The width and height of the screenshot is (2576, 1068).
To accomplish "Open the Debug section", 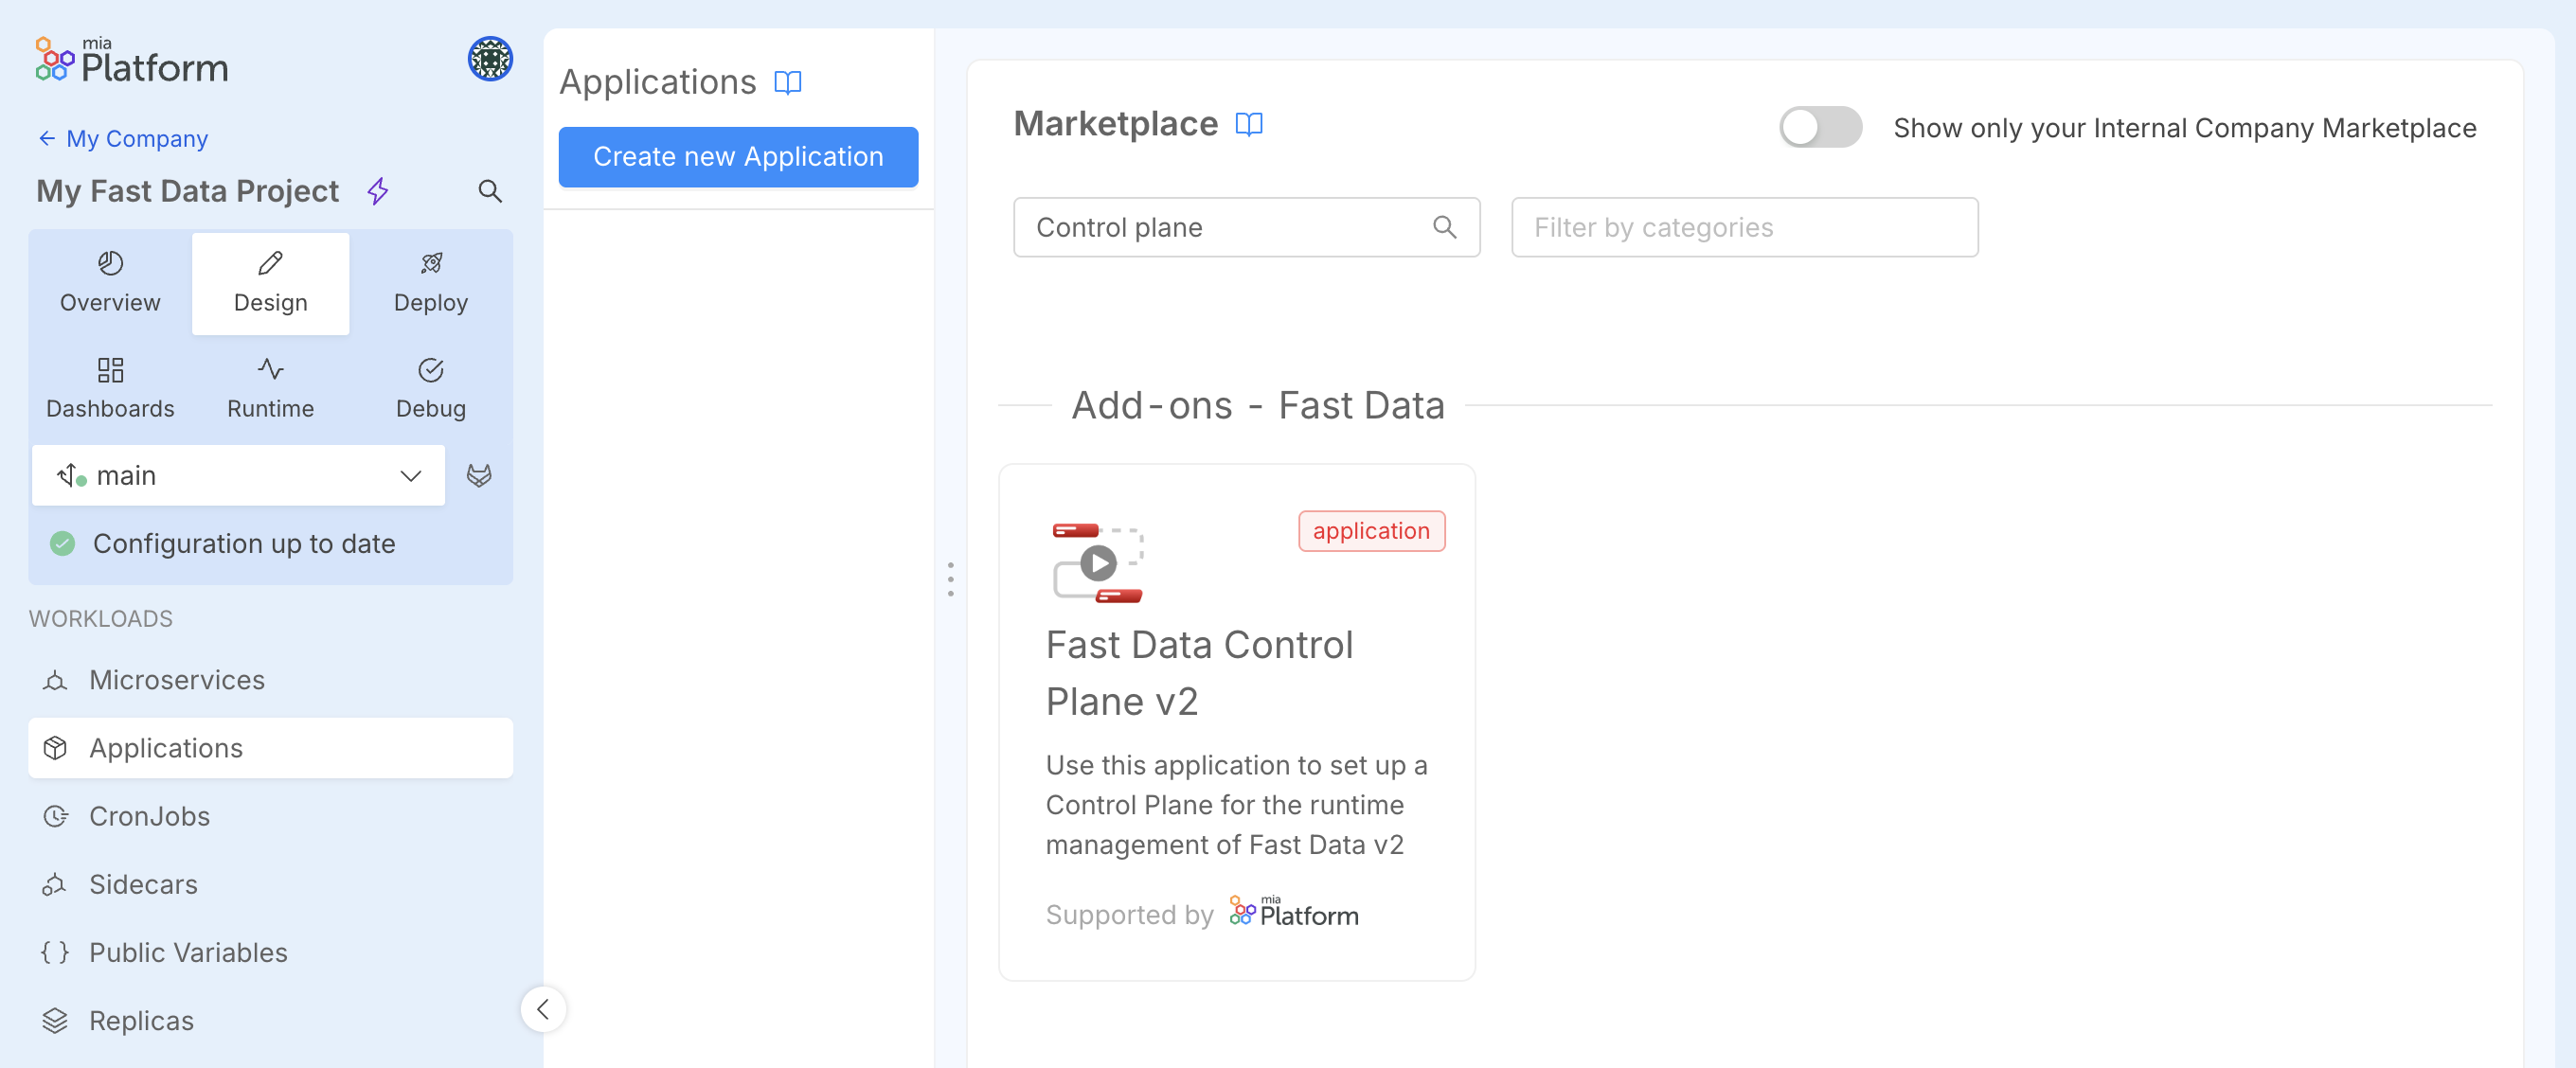I will 430,388.
